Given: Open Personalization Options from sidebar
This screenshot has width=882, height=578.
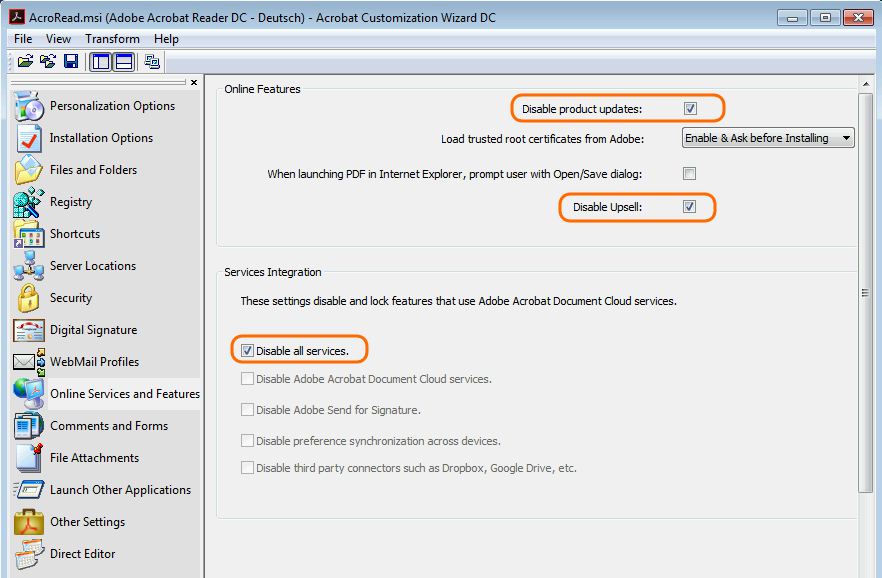Looking at the screenshot, I should [x=112, y=106].
